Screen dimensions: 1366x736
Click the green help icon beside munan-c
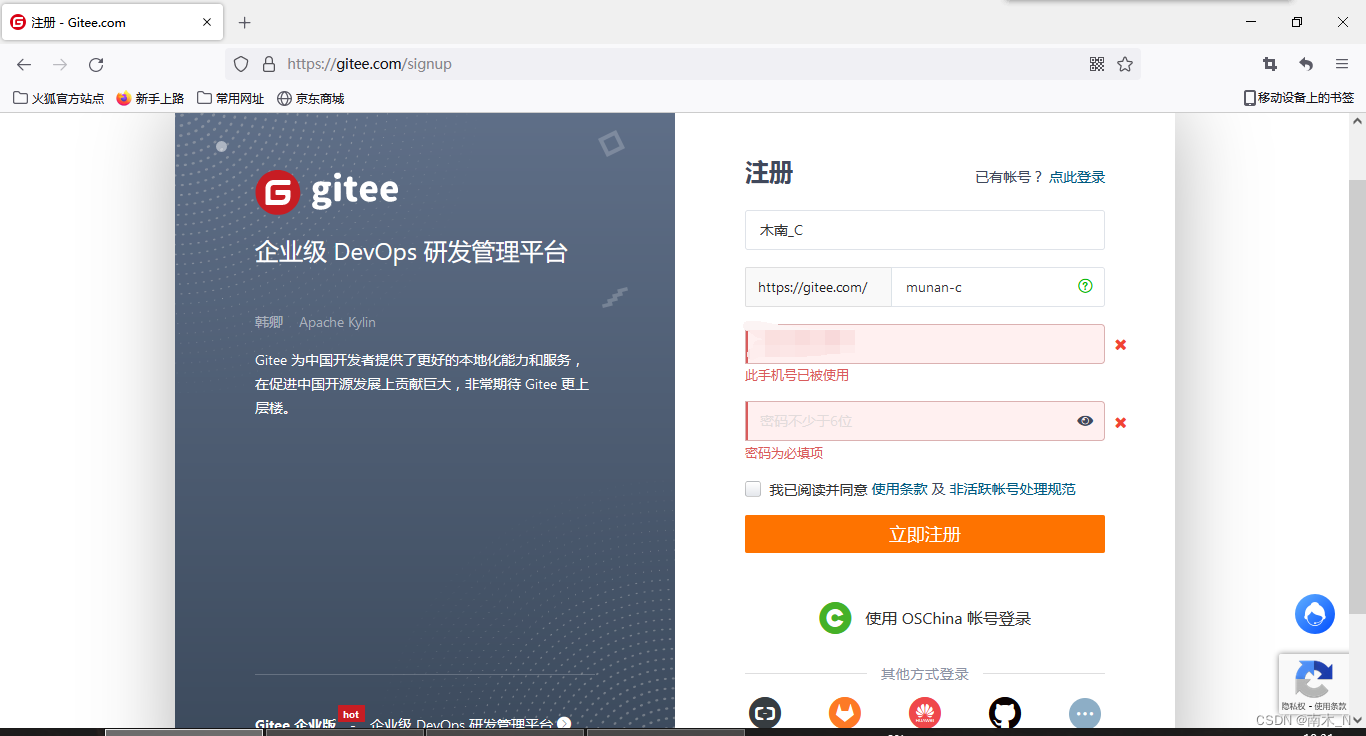(x=1085, y=286)
